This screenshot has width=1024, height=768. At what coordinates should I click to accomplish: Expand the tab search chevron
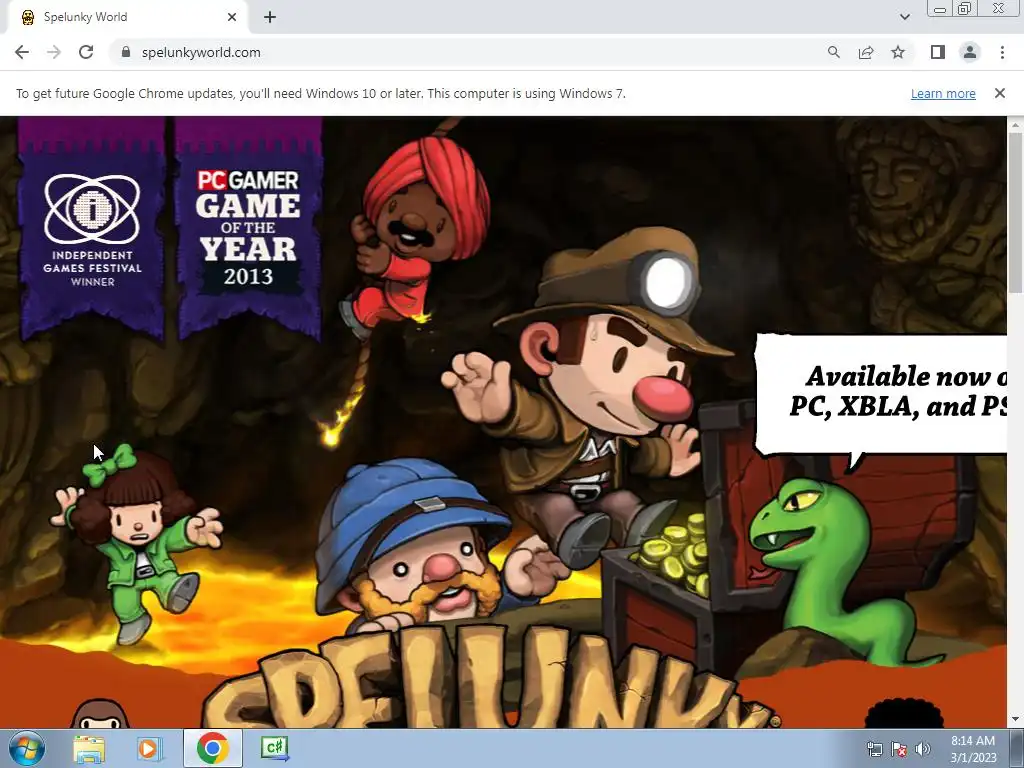click(904, 17)
